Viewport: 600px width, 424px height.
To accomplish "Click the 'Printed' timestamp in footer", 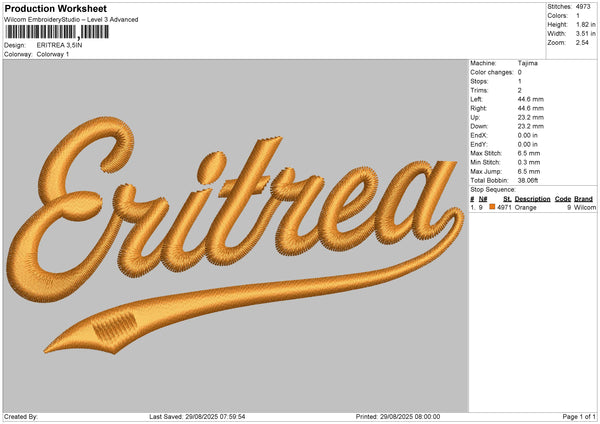I will [x=398, y=417].
